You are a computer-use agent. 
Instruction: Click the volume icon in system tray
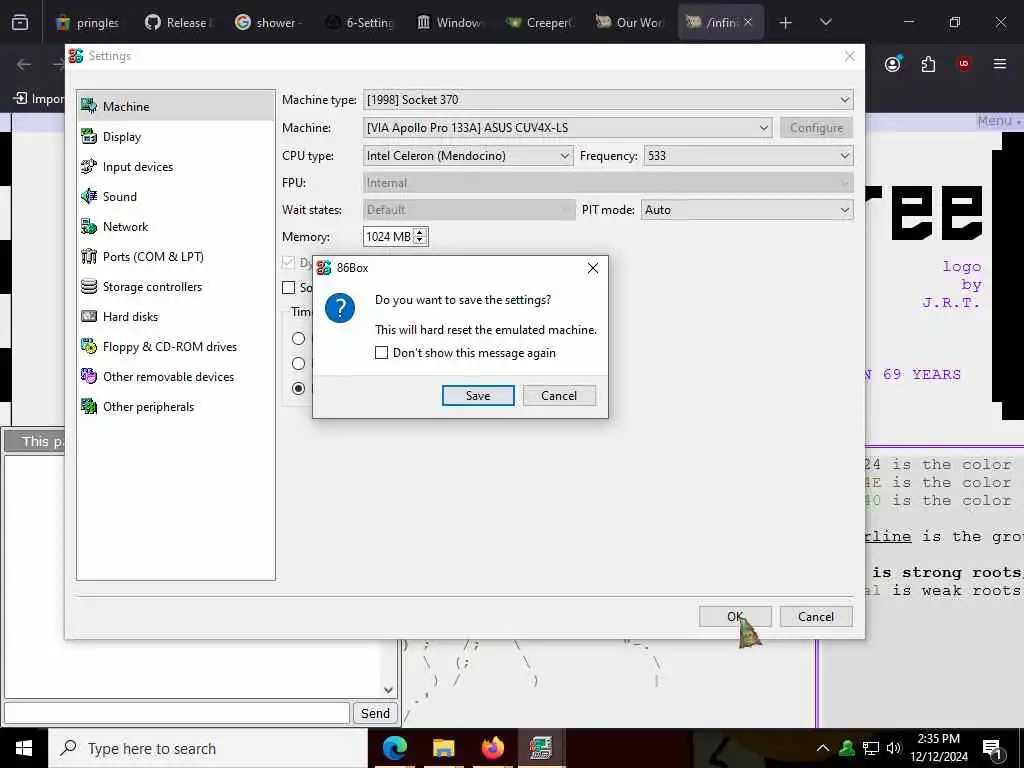pyautogui.click(x=894, y=748)
